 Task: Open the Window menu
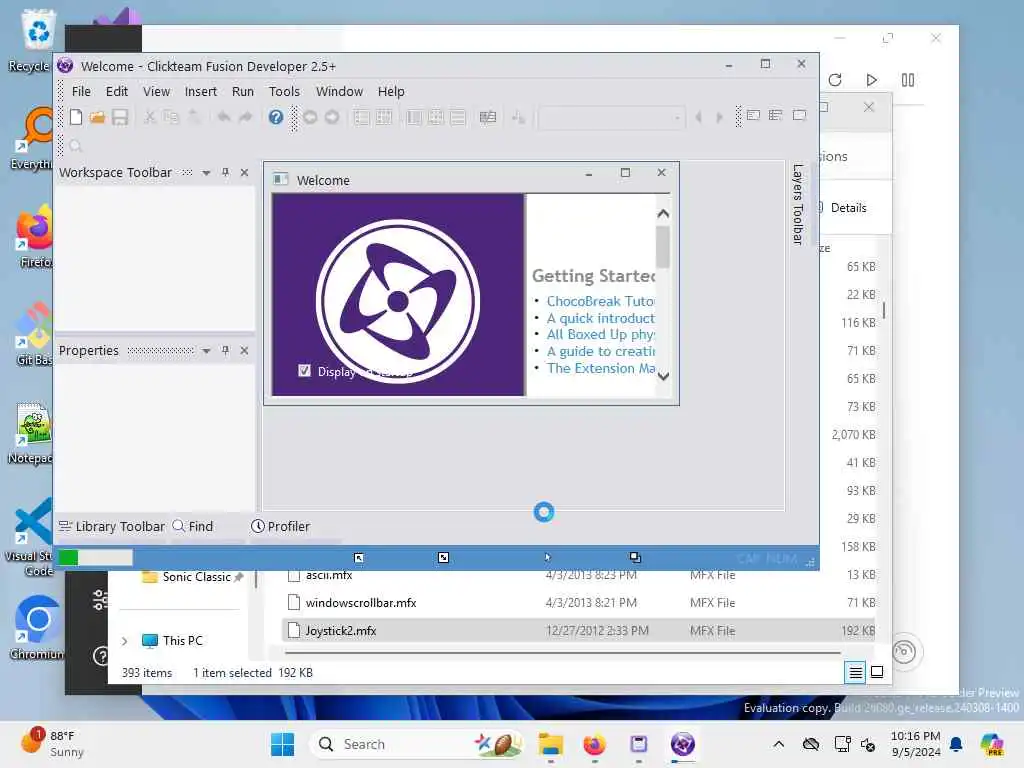339,91
